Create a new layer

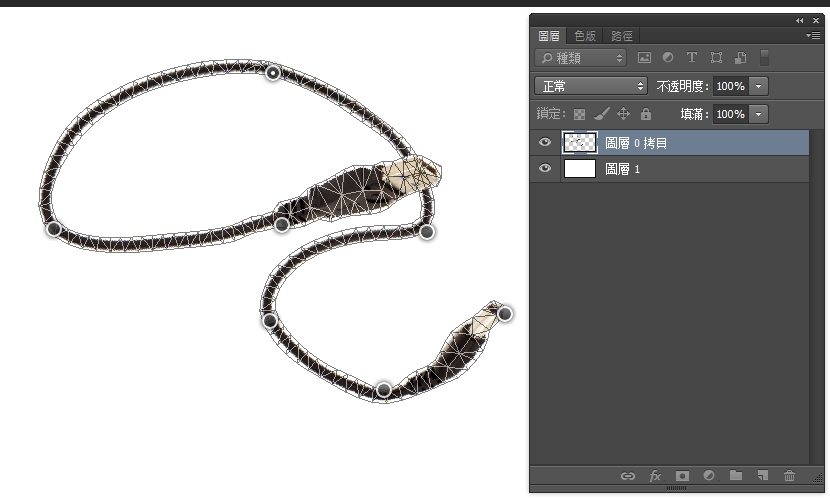click(762, 476)
